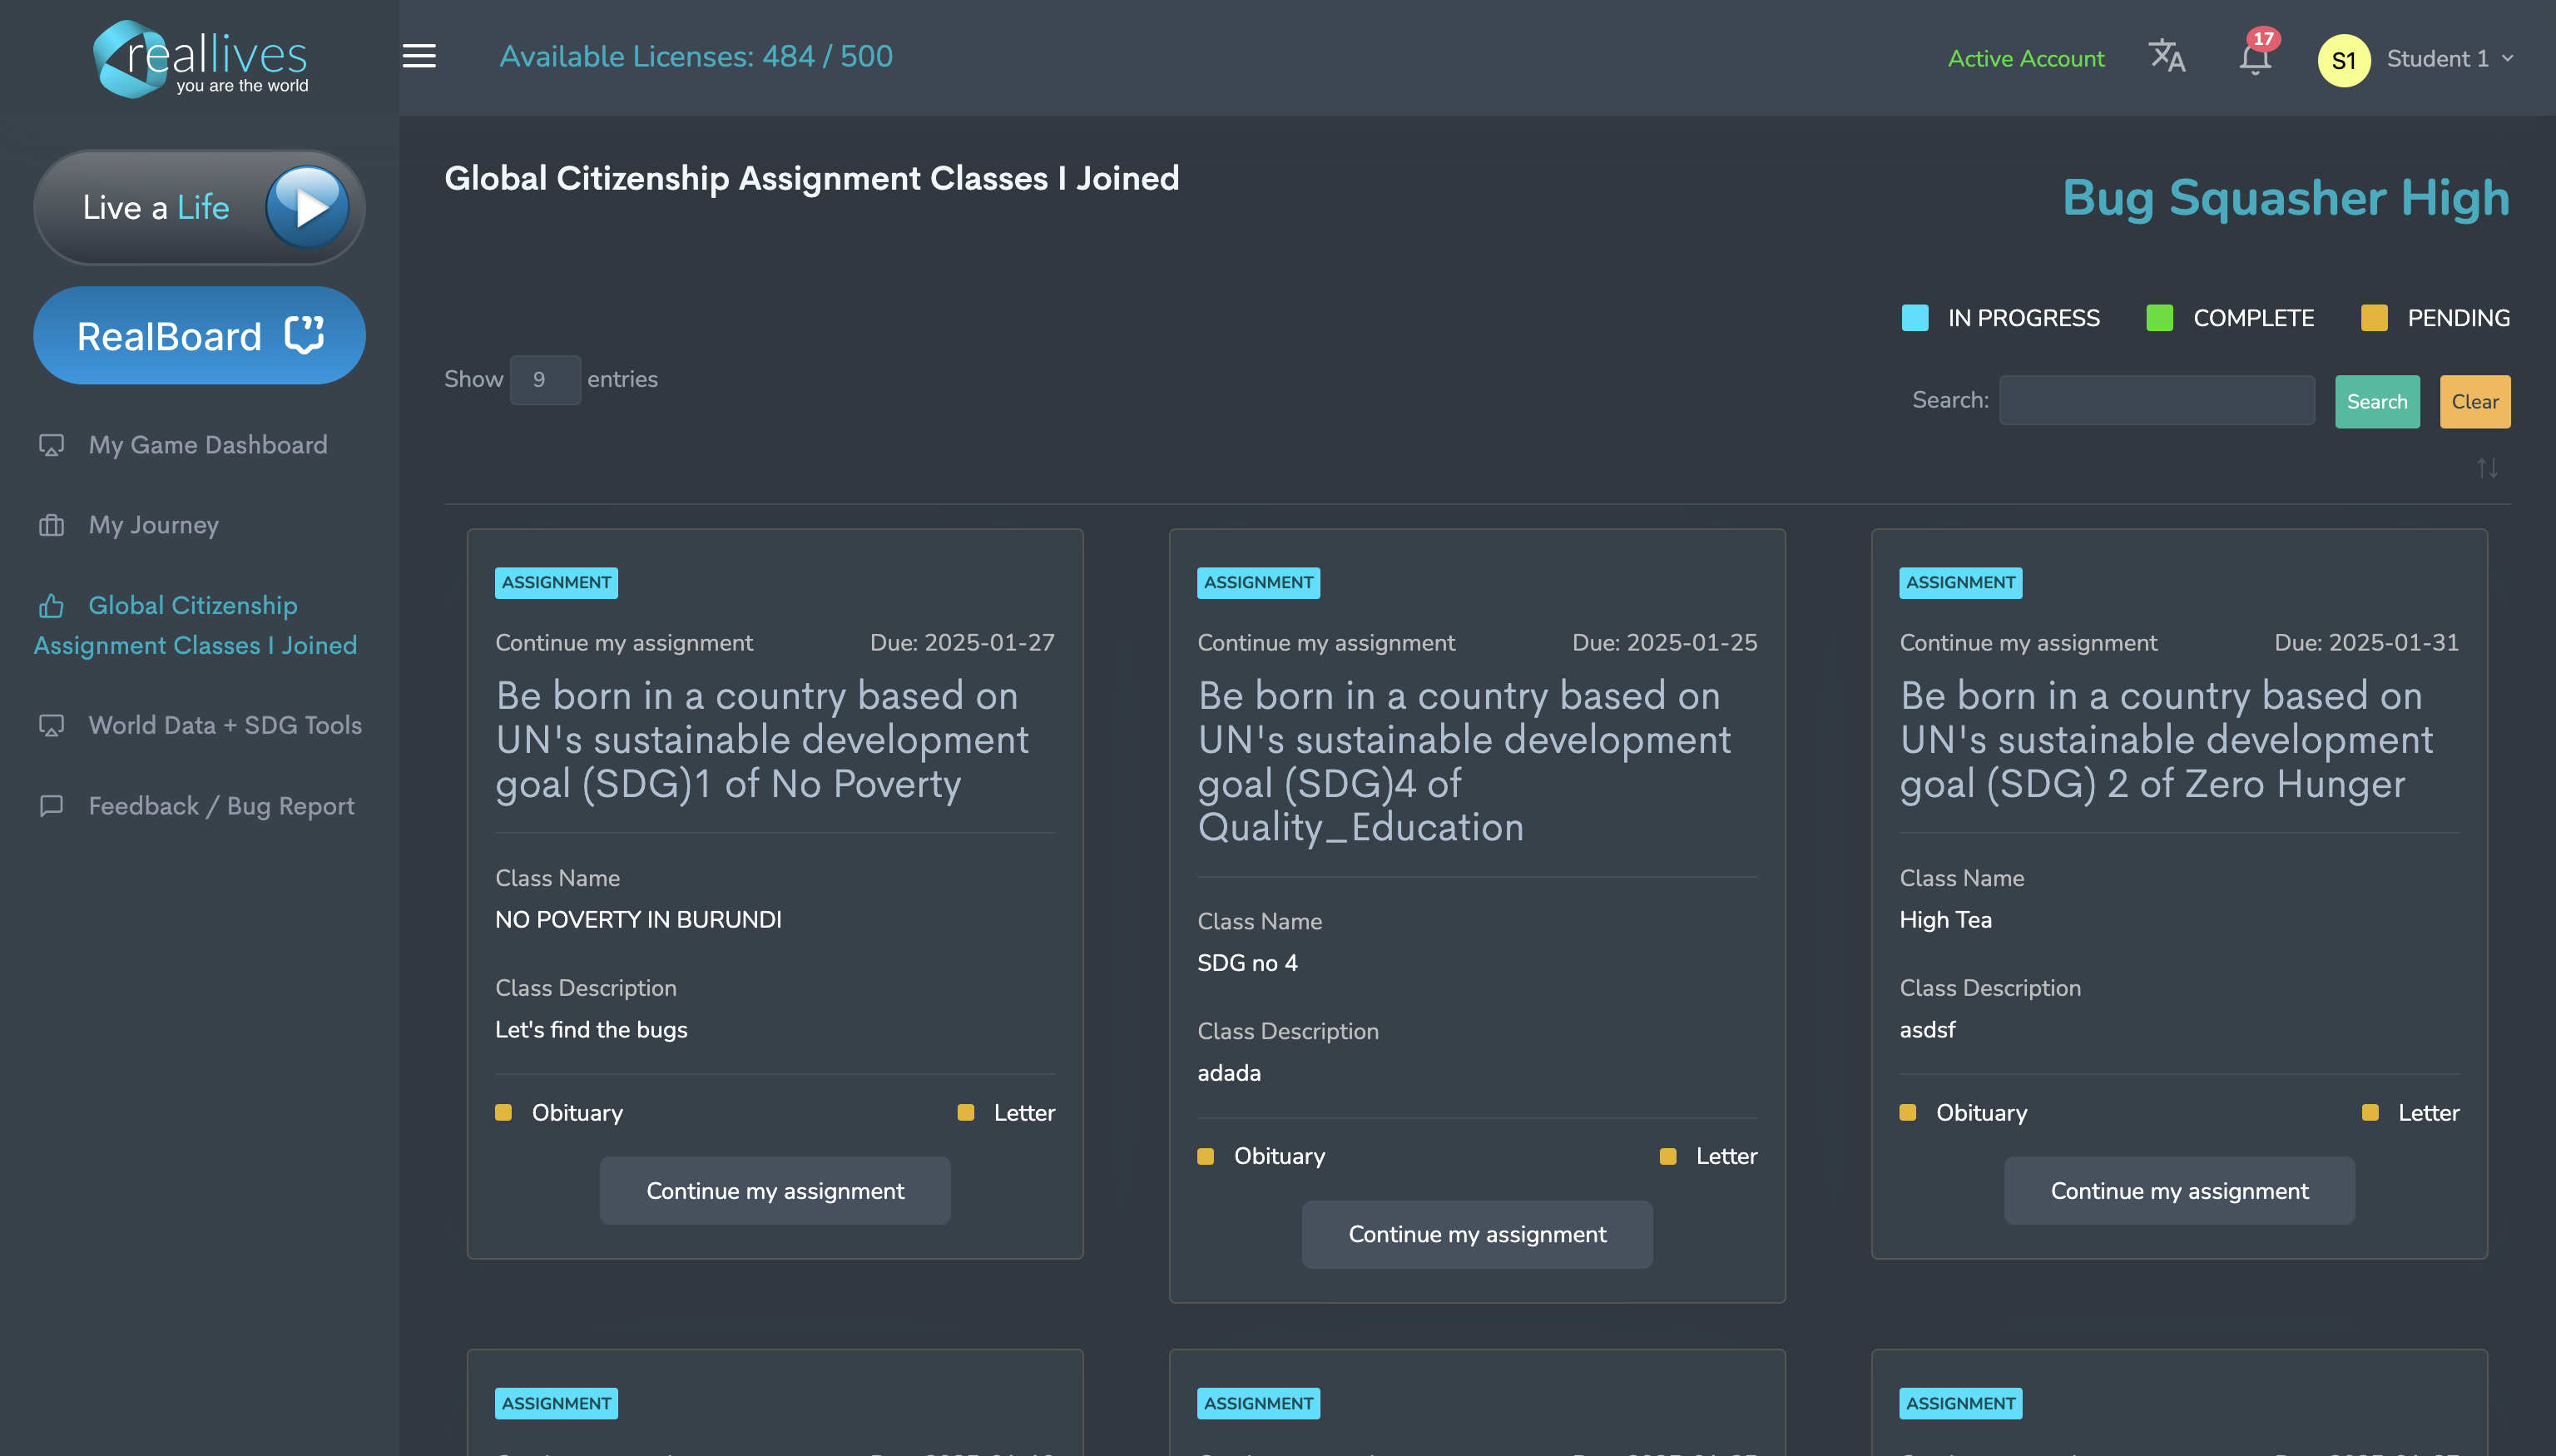Open My Game Dashboard menu item
Image resolution: width=2556 pixels, height=1456 pixels.
pos(207,445)
